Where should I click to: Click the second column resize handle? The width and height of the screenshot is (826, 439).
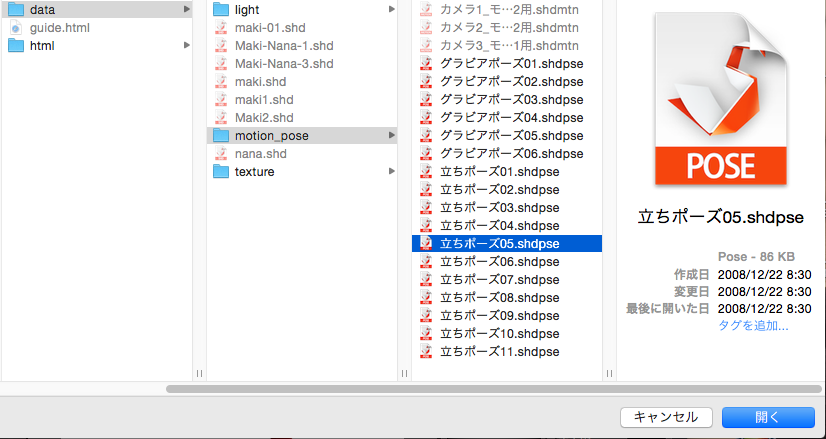click(x=404, y=373)
